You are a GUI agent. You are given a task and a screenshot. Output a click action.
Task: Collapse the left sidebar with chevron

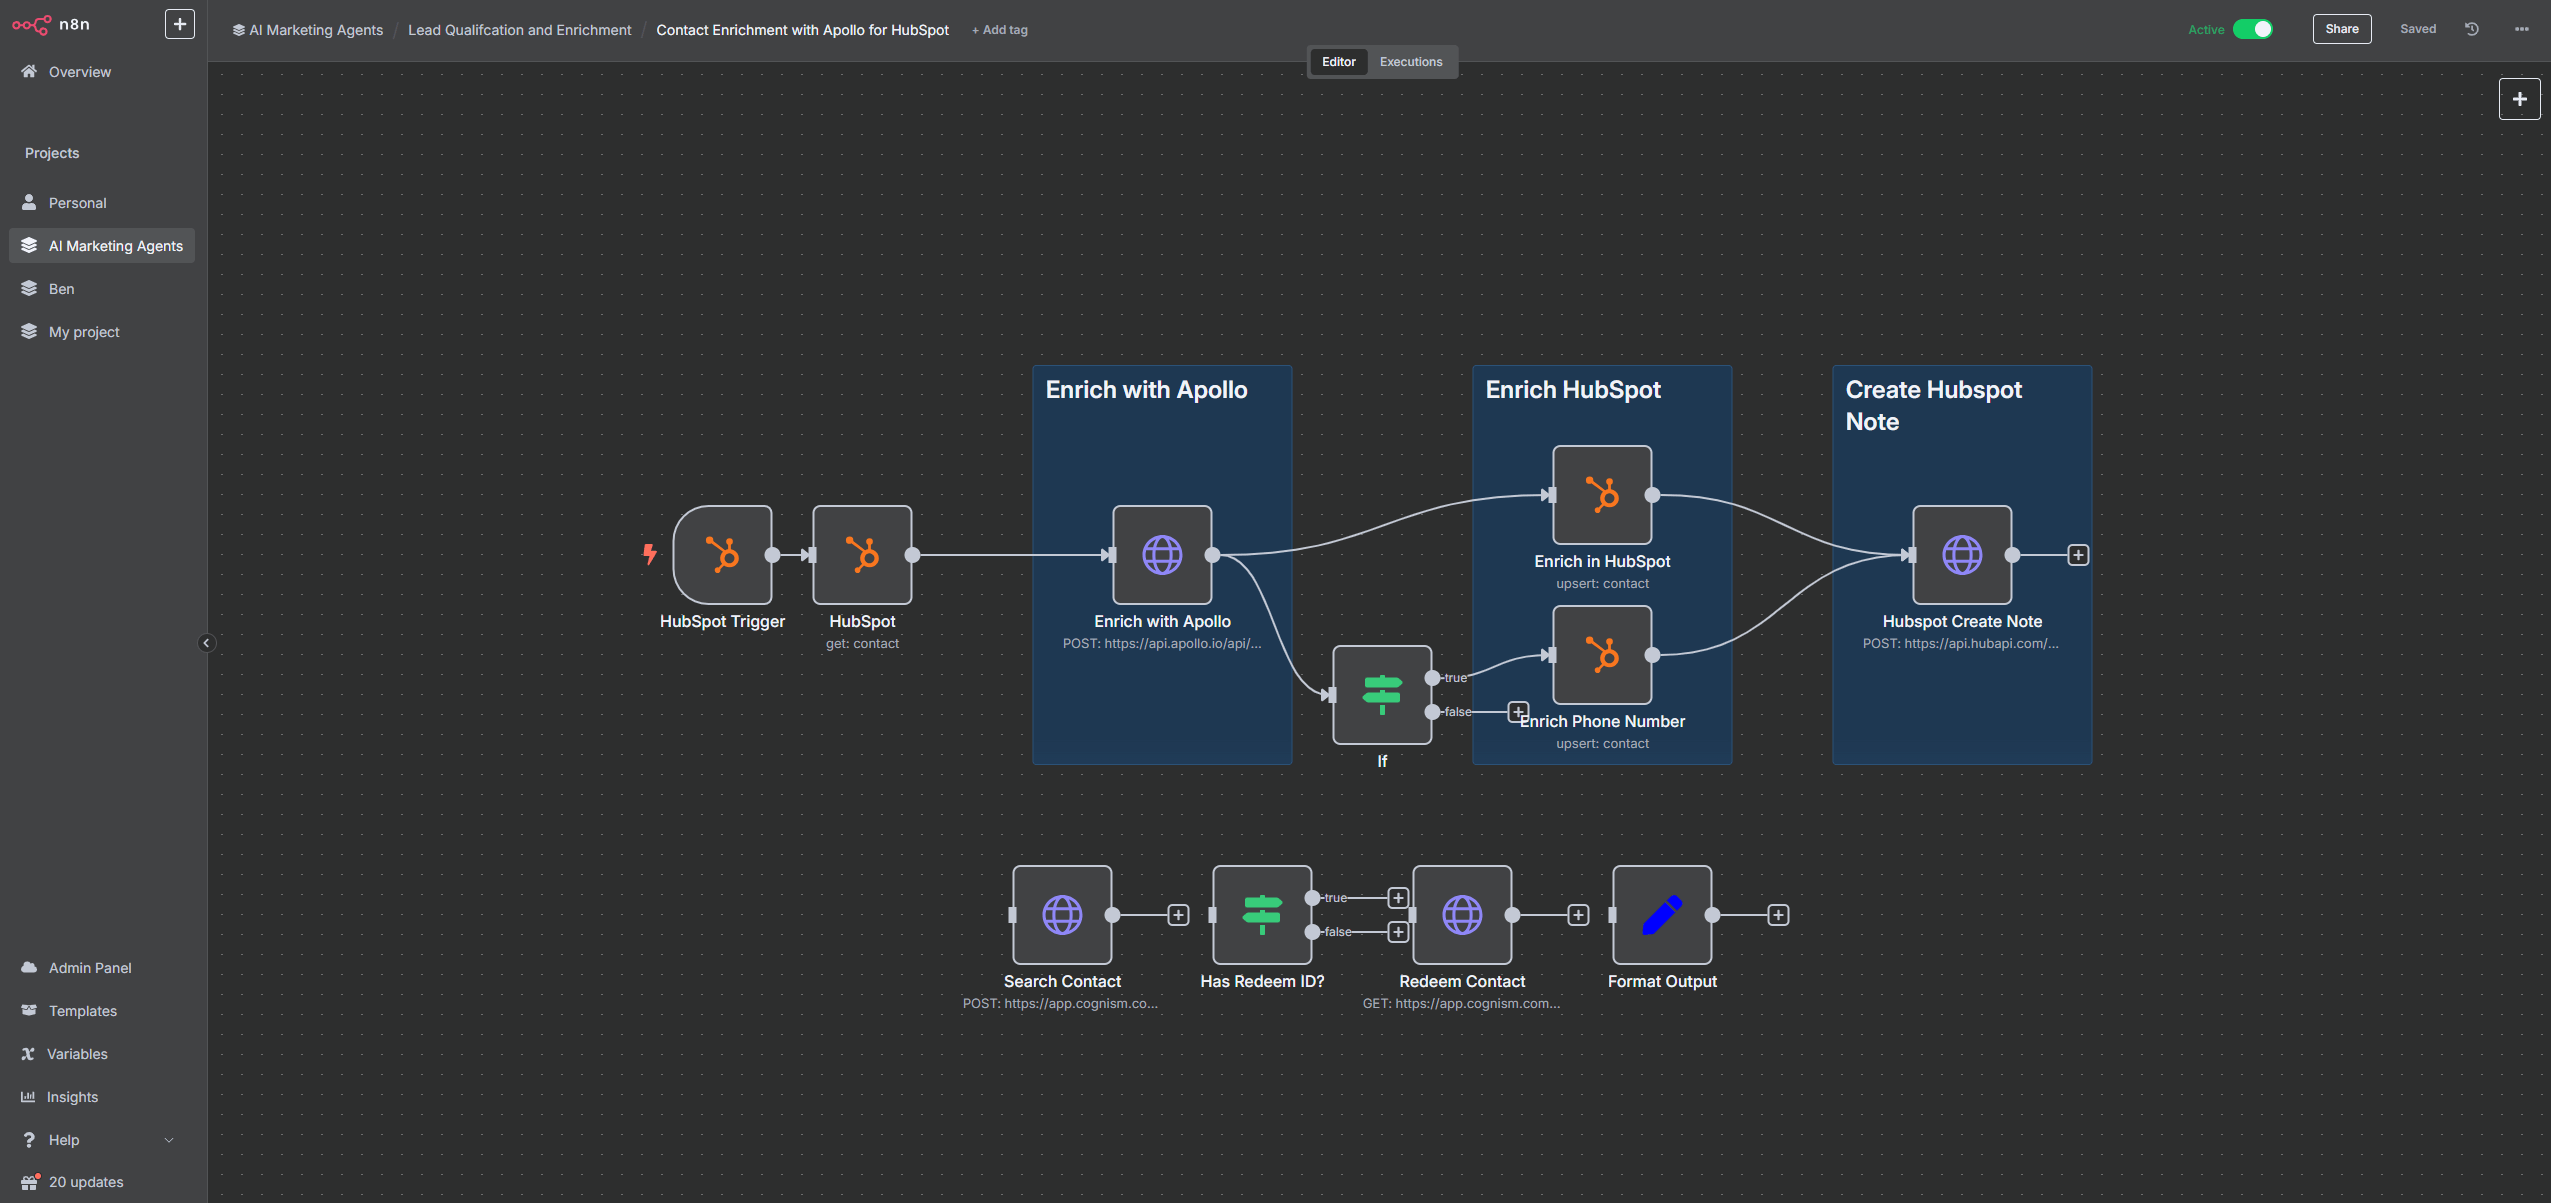(206, 643)
